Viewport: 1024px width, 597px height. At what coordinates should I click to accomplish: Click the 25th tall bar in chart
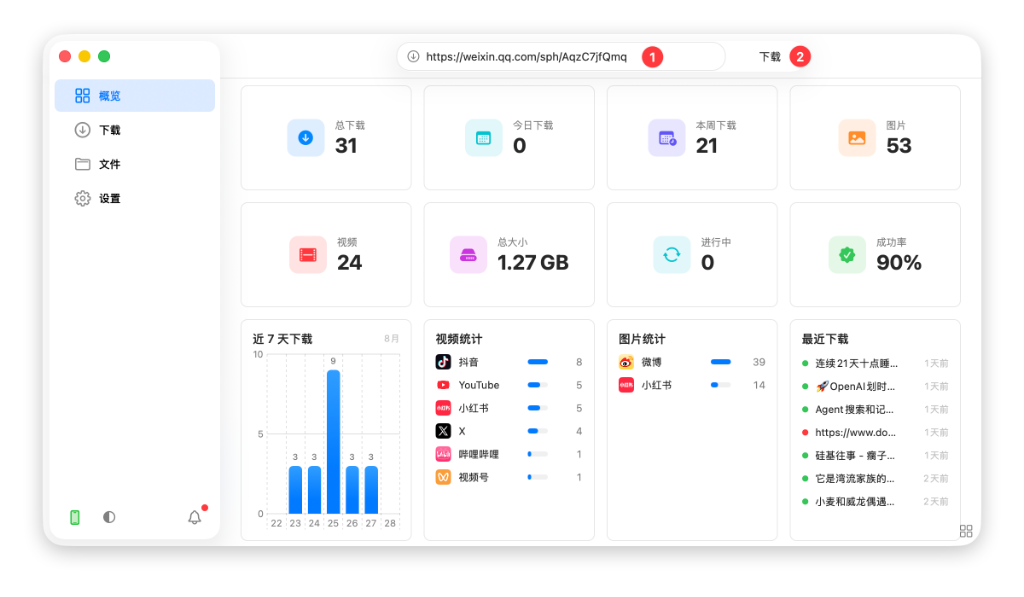pyautogui.click(x=333, y=442)
